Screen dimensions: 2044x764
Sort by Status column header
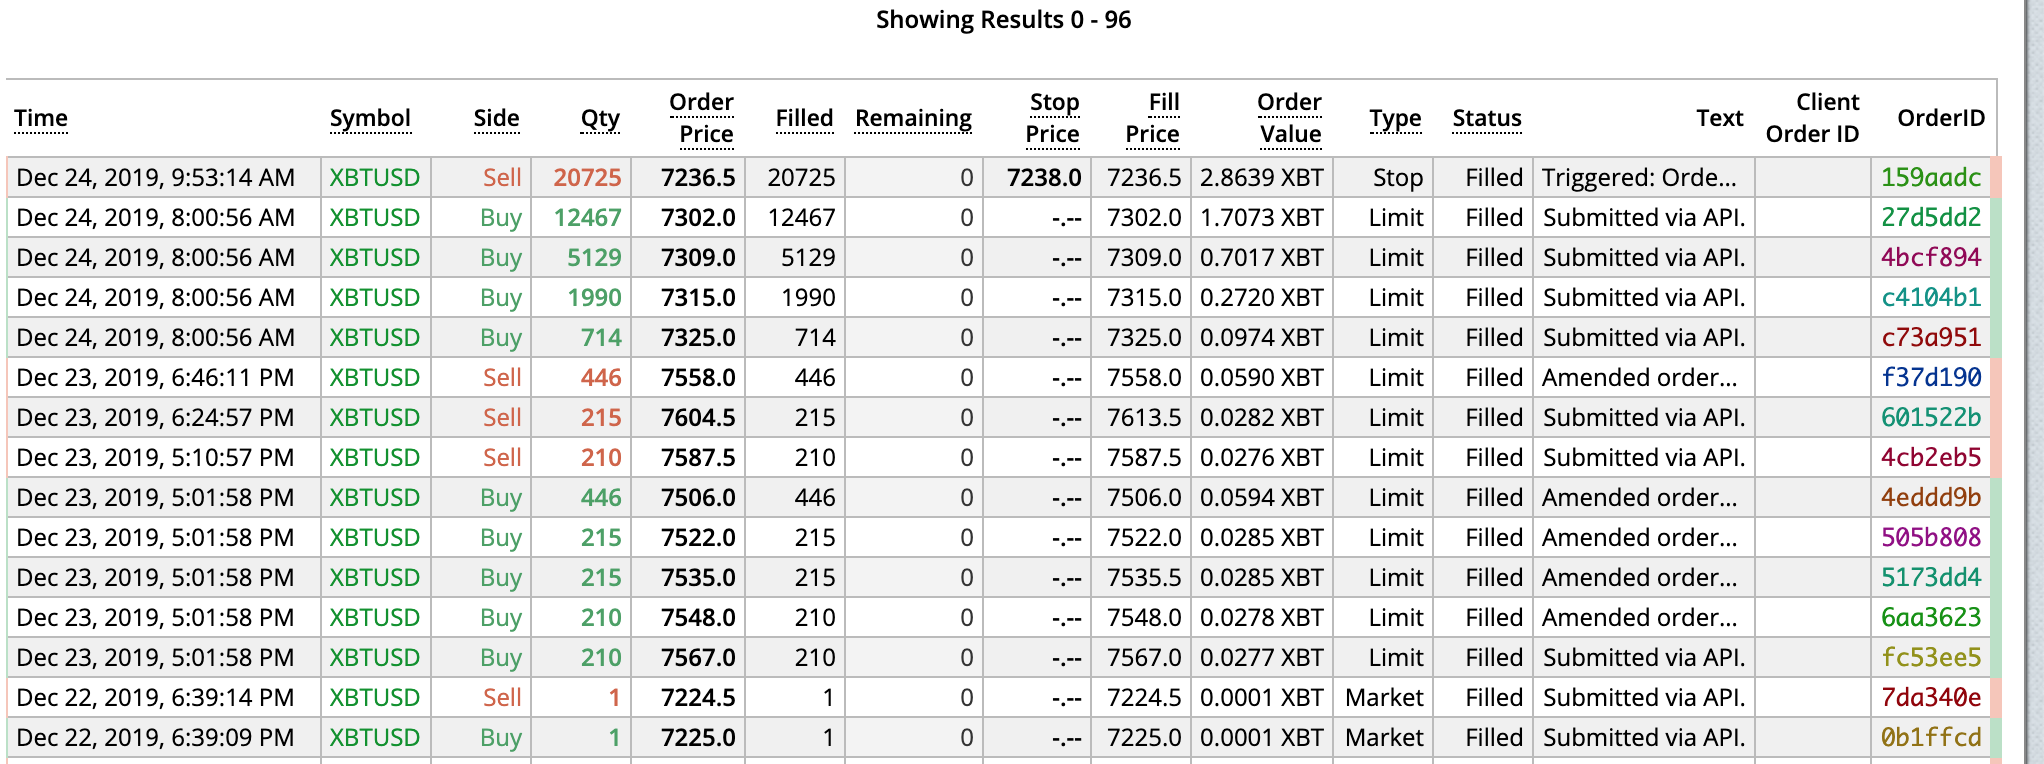(1487, 118)
